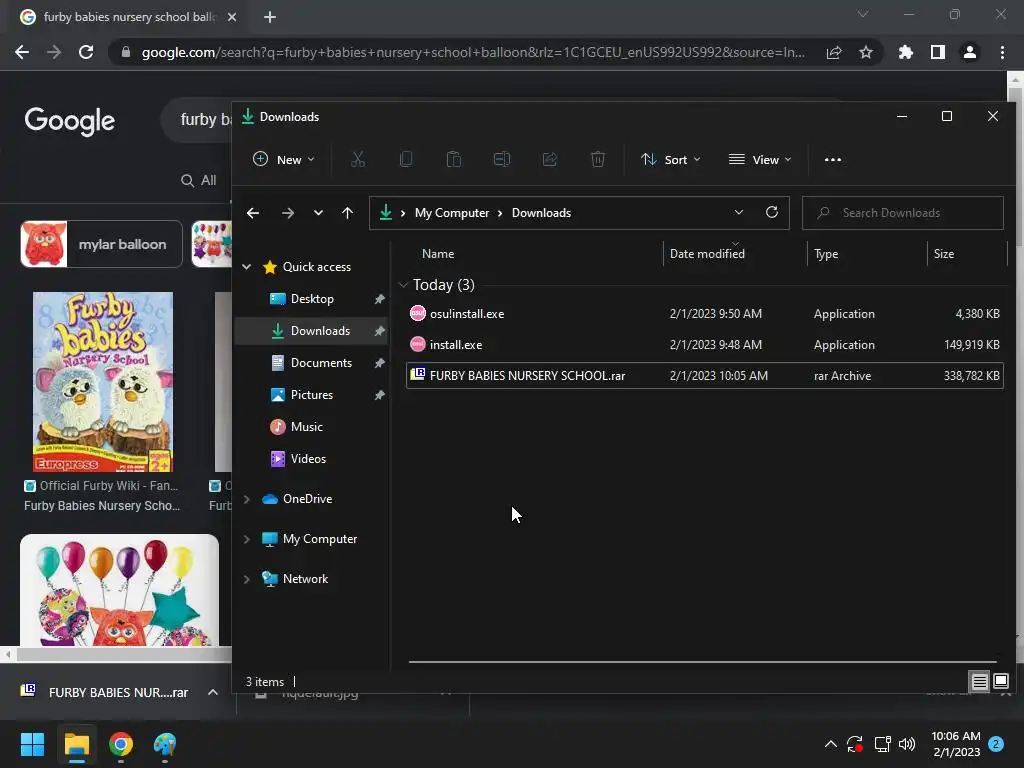The height and width of the screenshot is (768, 1024).
Task: Select Desktop in Quick access
Action: 311,298
